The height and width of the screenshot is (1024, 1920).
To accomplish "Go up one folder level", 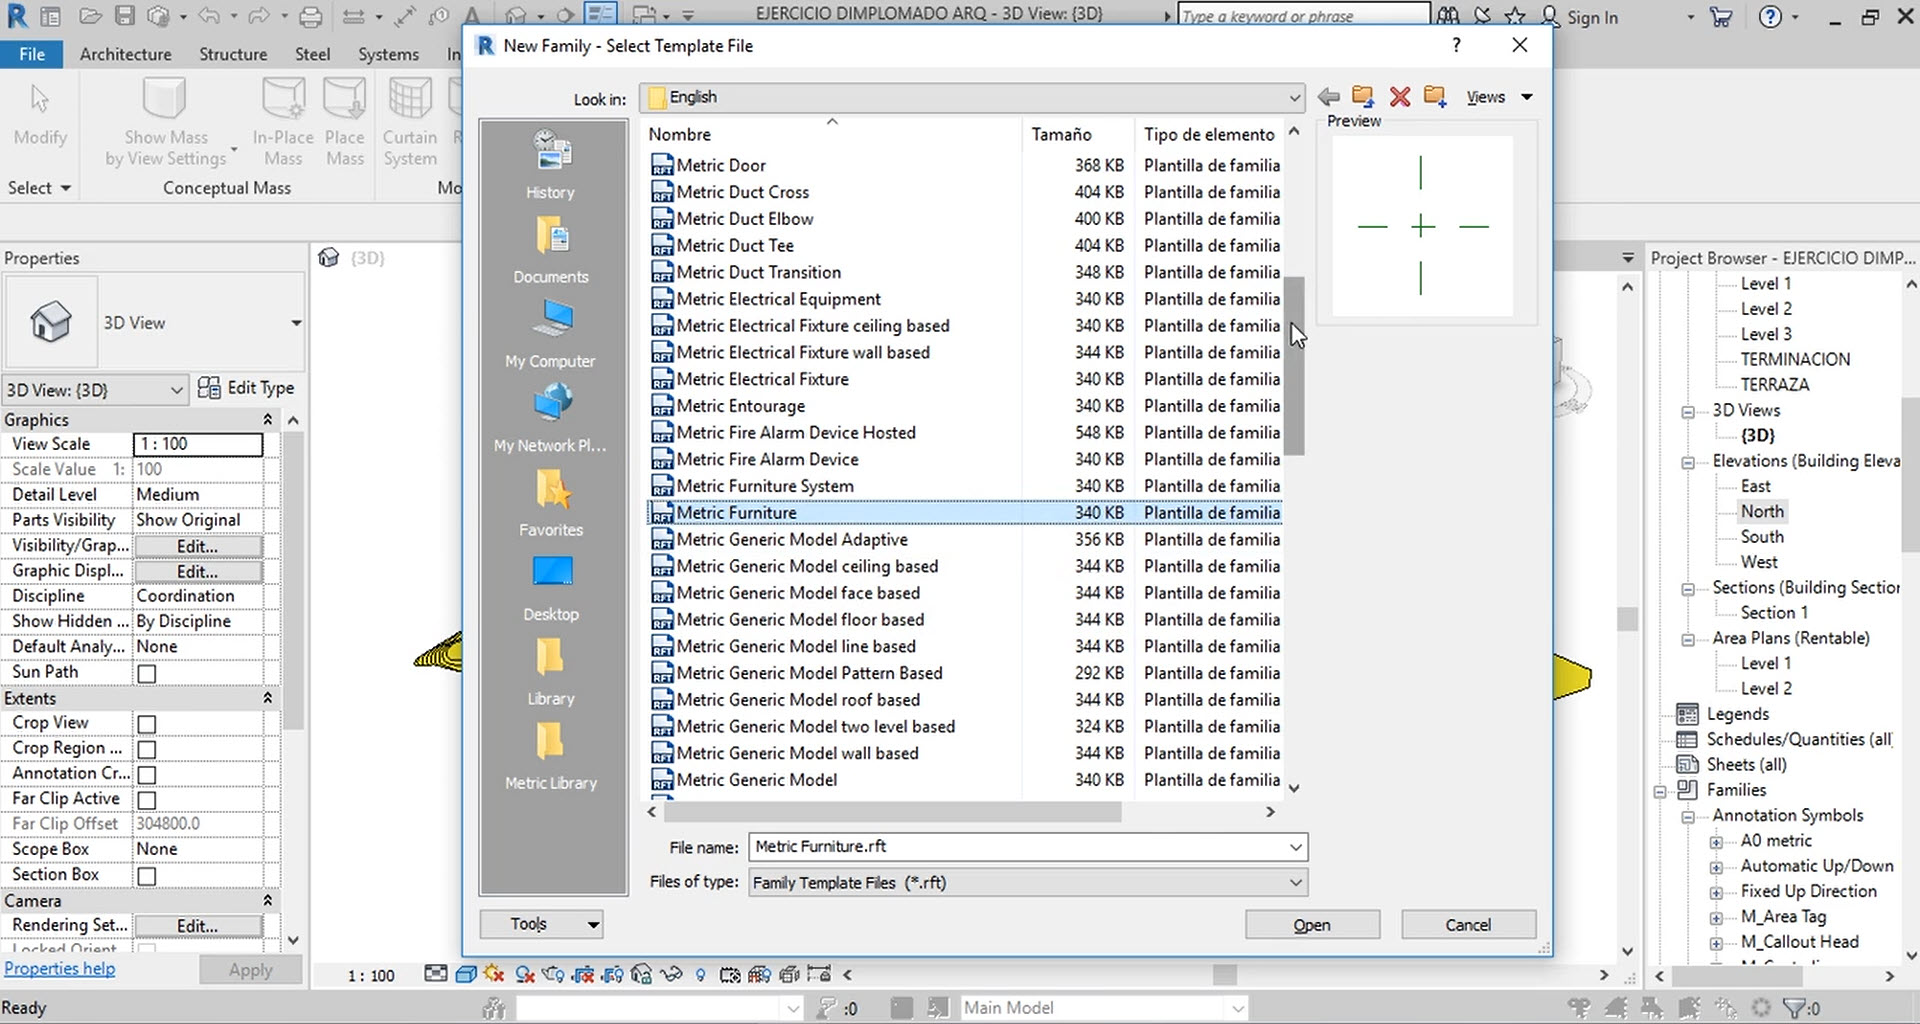I will point(1362,96).
